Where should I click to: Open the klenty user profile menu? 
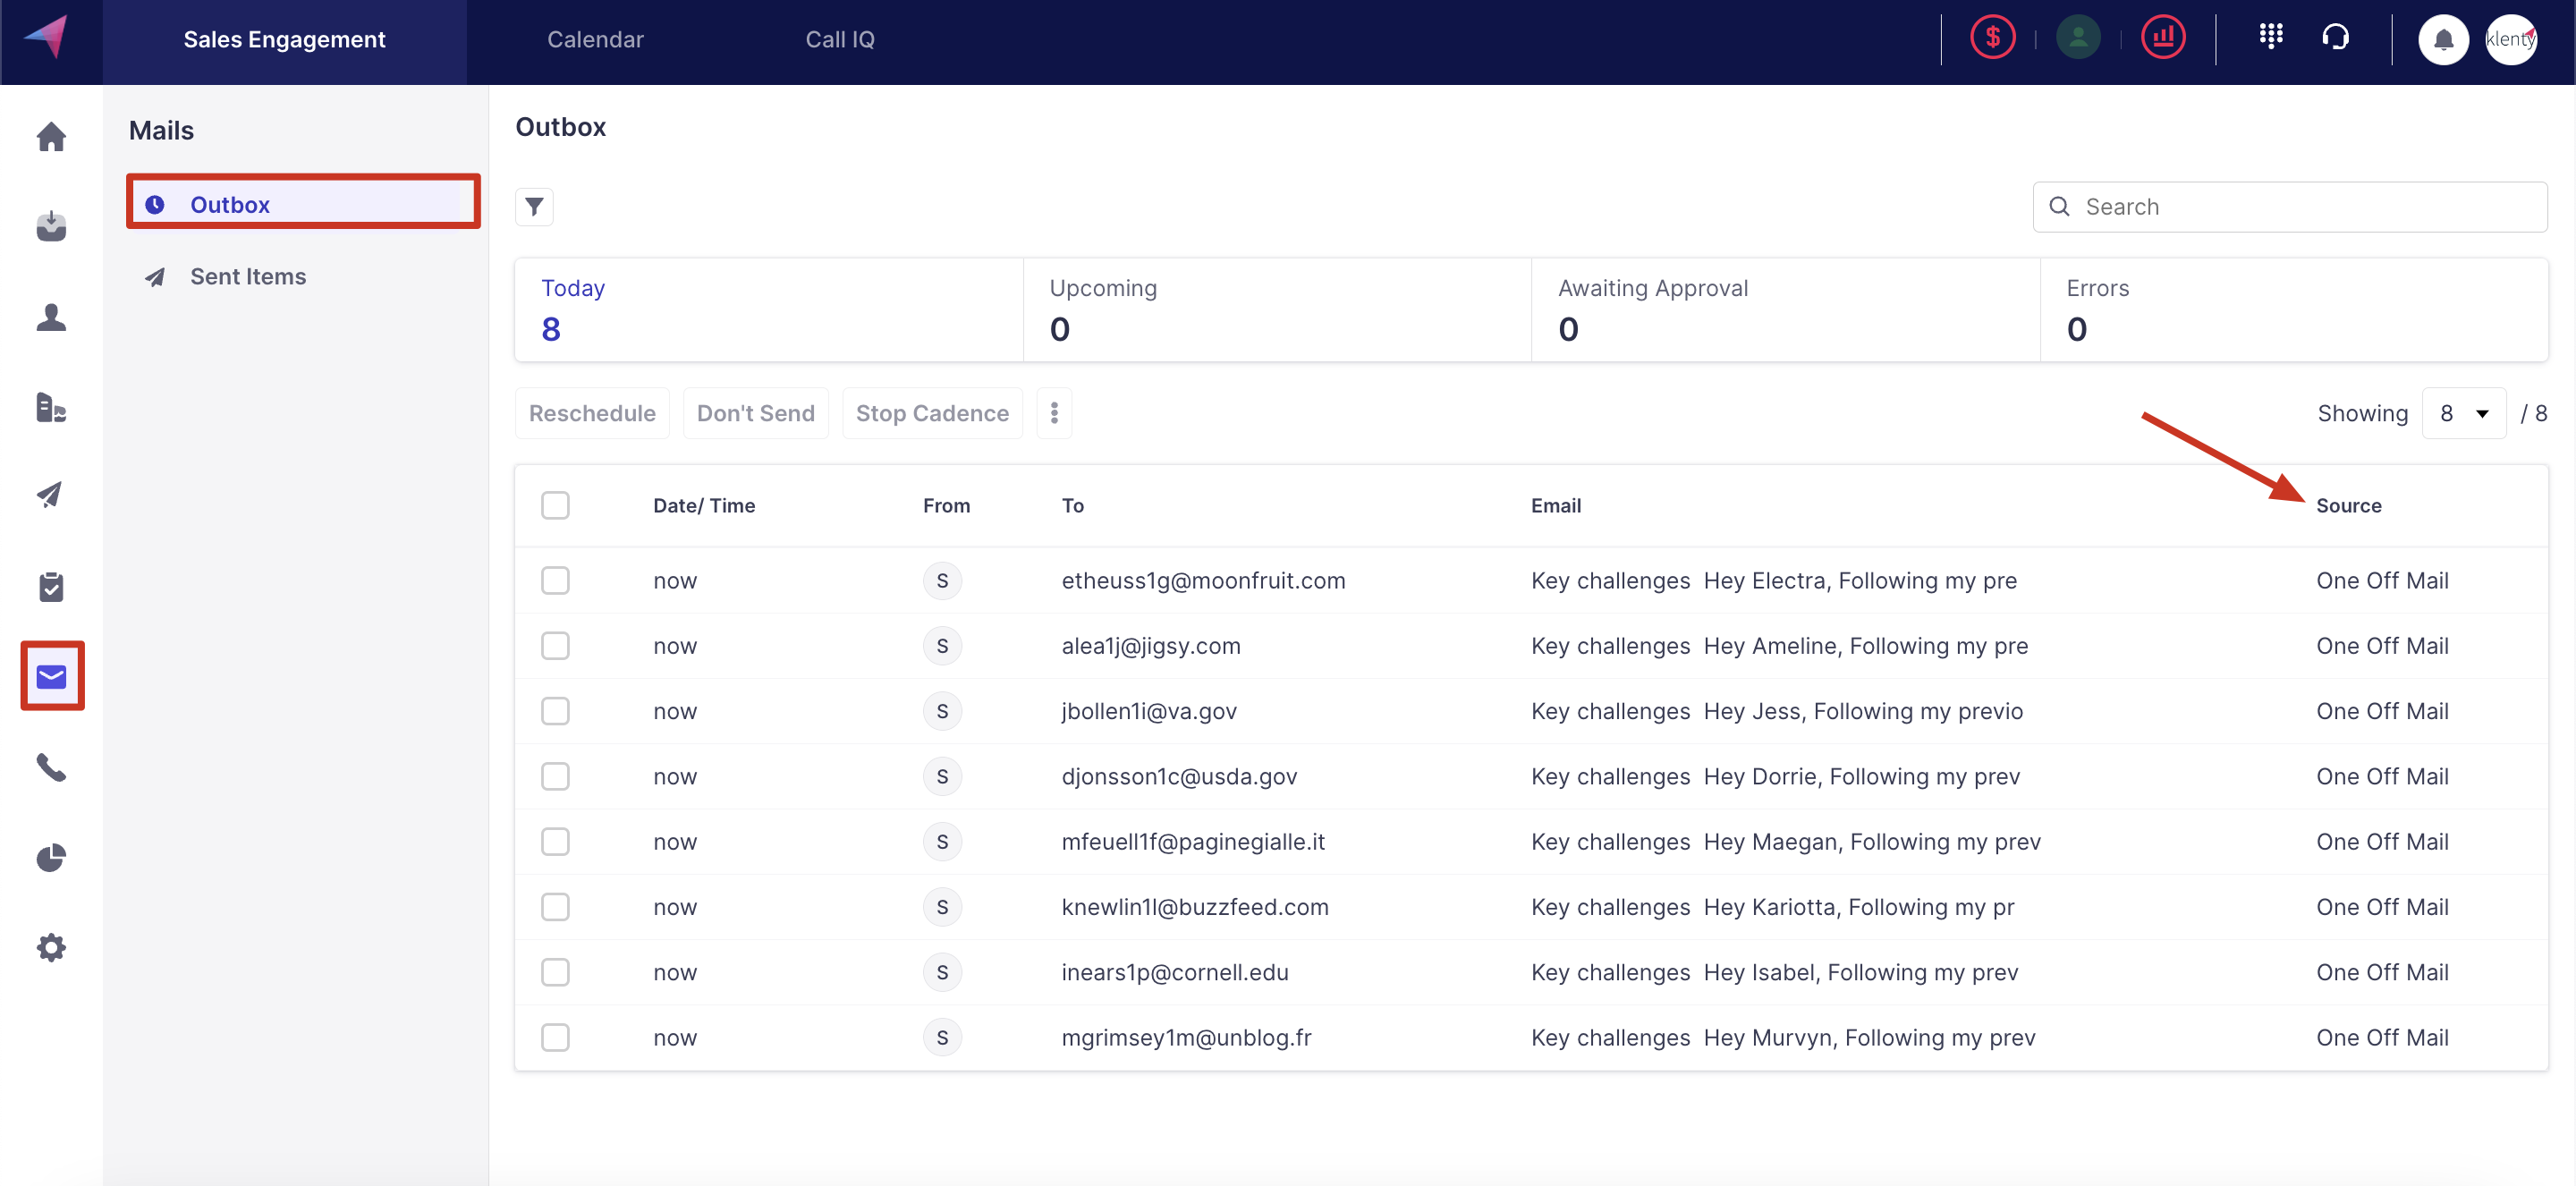(2510, 40)
